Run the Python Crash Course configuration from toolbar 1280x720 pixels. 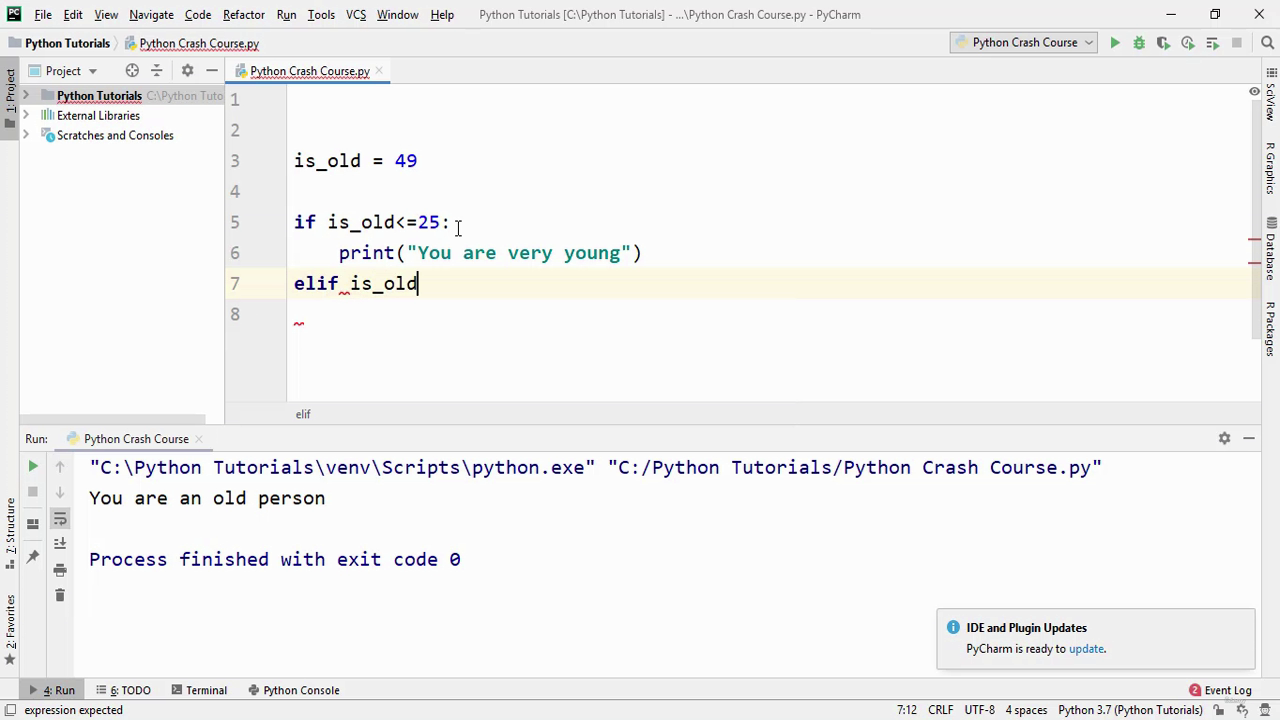tap(1115, 43)
